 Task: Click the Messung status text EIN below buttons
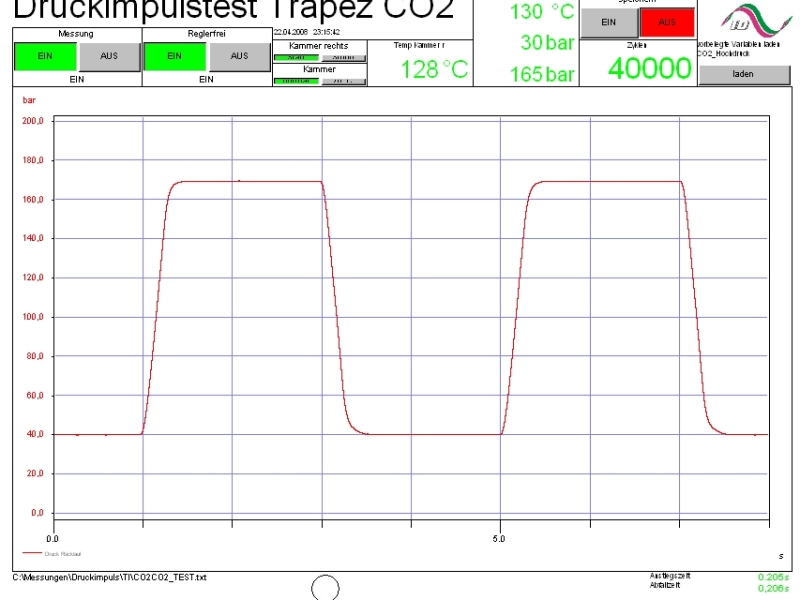pos(77,79)
